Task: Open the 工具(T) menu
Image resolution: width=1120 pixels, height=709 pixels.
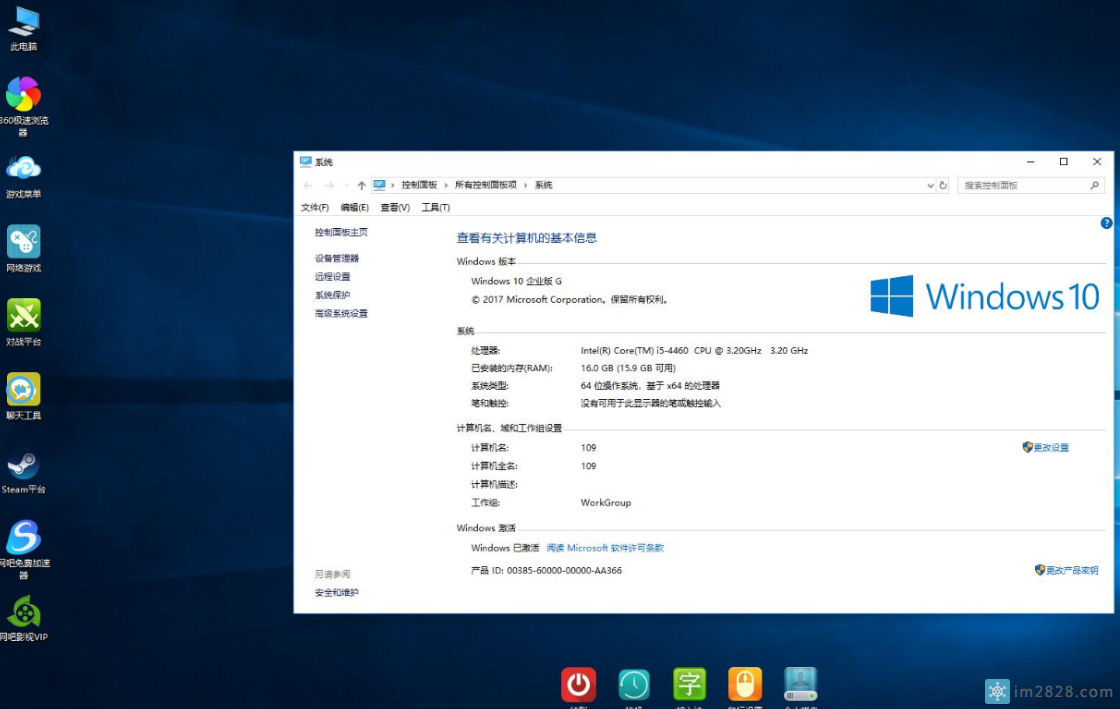Action: (435, 208)
